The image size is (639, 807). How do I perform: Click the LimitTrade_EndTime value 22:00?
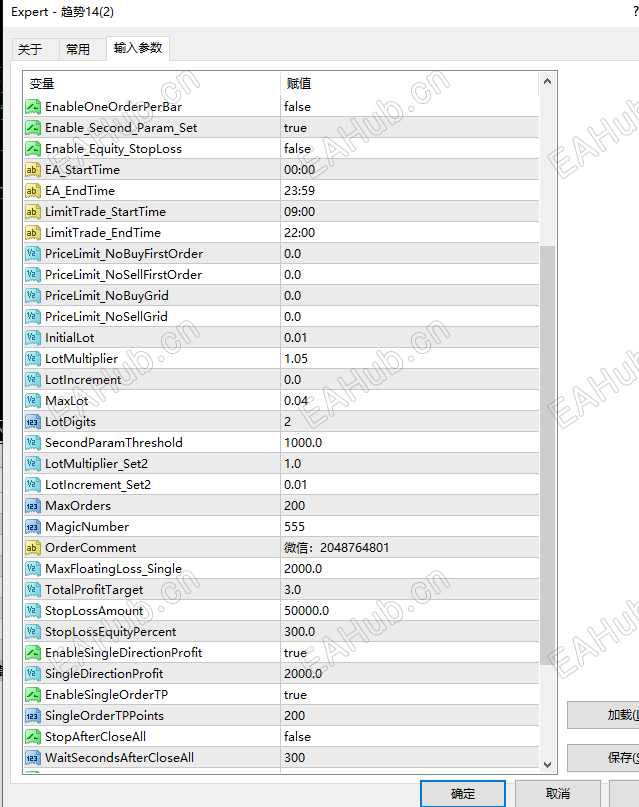pos(299,233)
